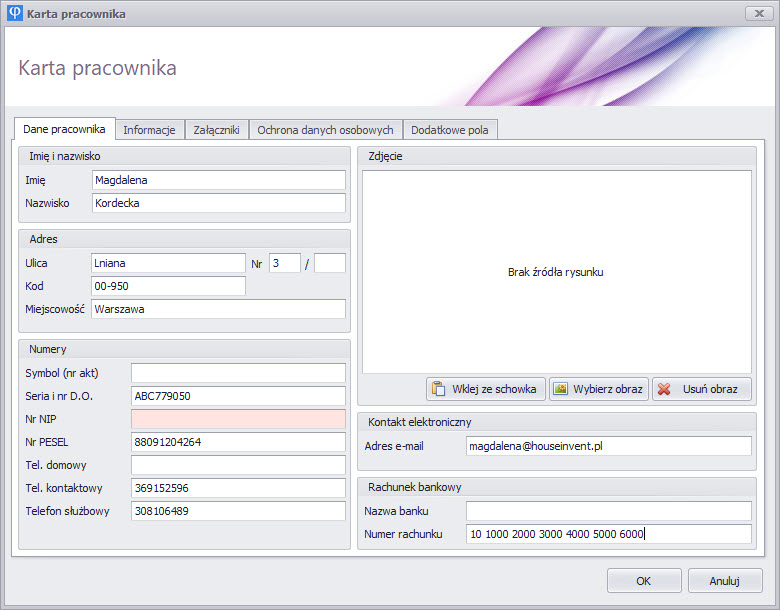Click the red X icon on Usuń obraz
This screenshot has height=610, width=780.
tap(664, 389)
